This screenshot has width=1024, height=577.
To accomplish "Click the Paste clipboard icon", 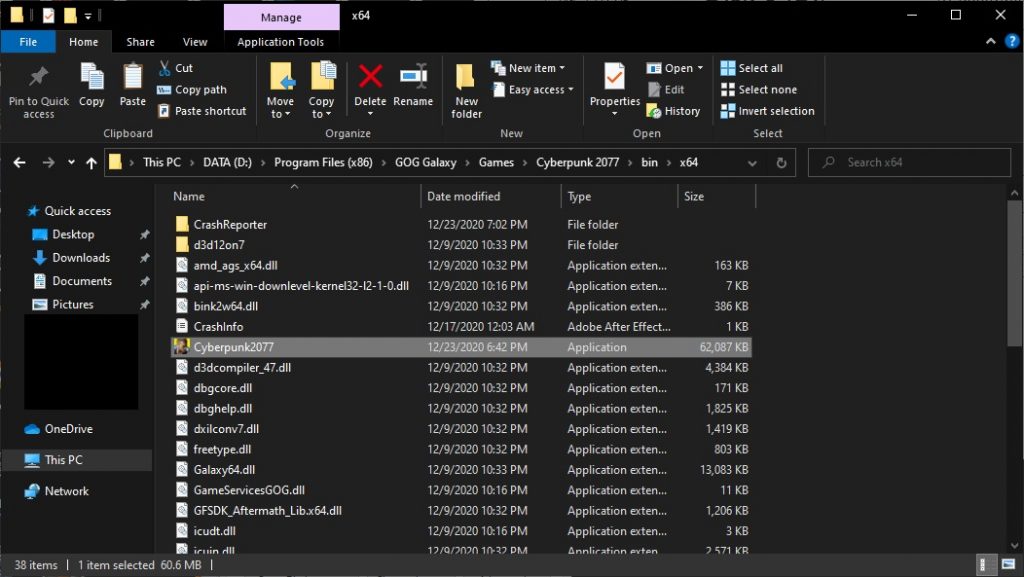I will pos(133,77).
